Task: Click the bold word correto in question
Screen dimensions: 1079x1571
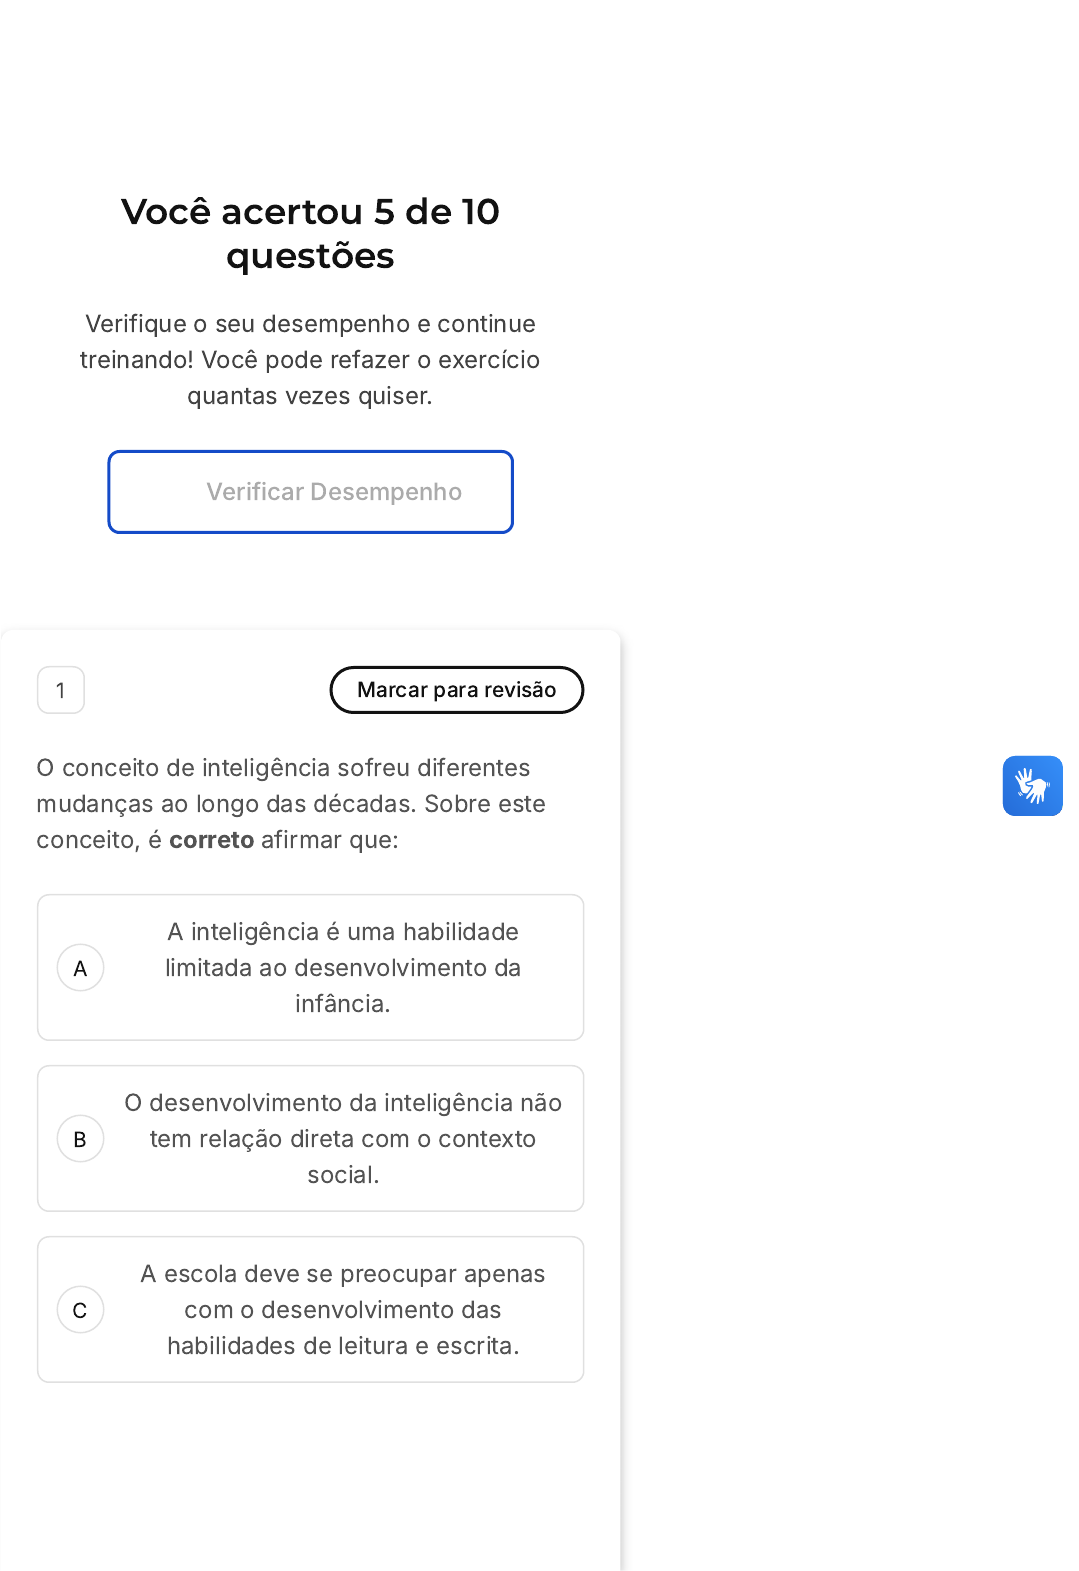Action: point(212,840)
